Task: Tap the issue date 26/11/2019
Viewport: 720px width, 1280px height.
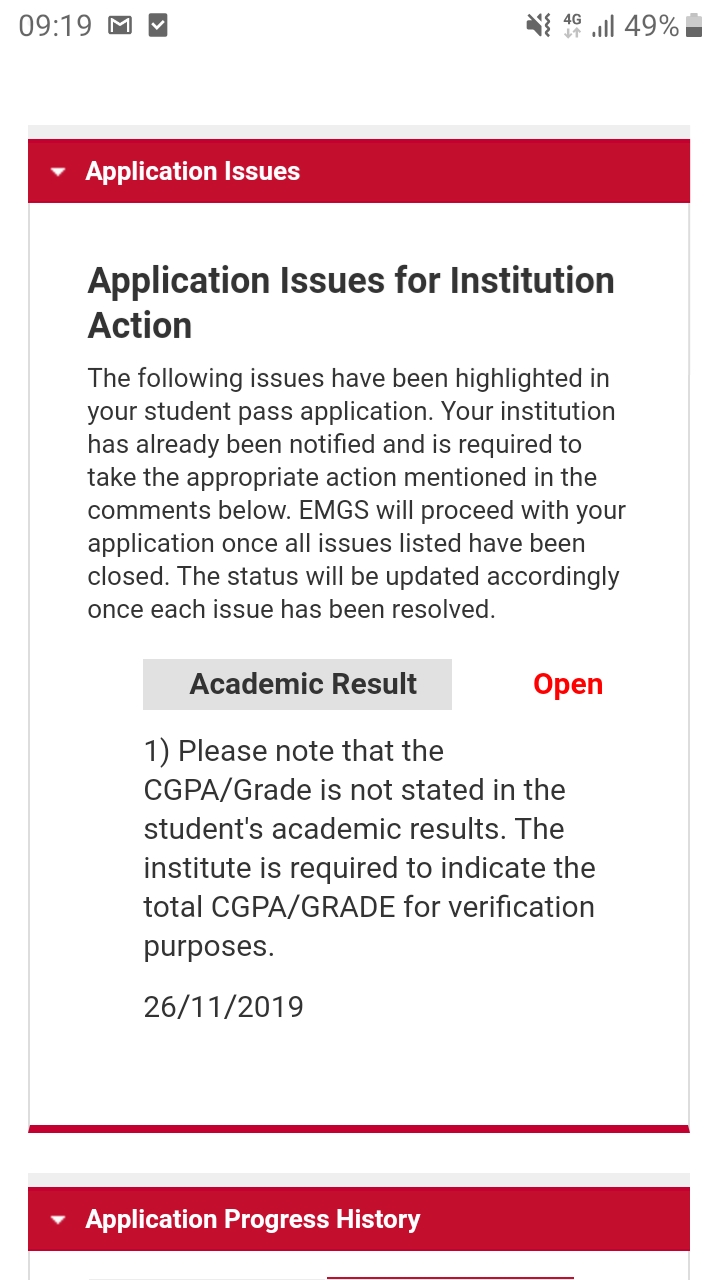Action: [x=223, y=1007]
